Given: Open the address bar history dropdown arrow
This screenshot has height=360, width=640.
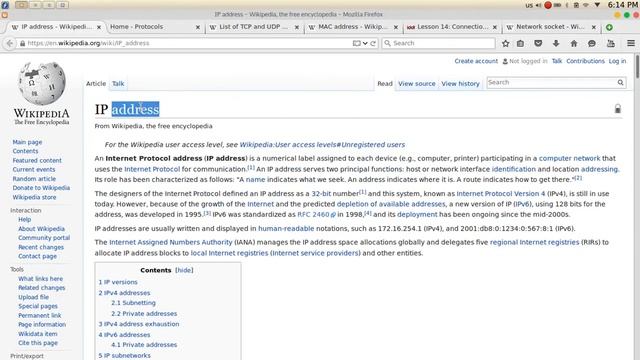Looking at the screenshot, I should 365,43.
